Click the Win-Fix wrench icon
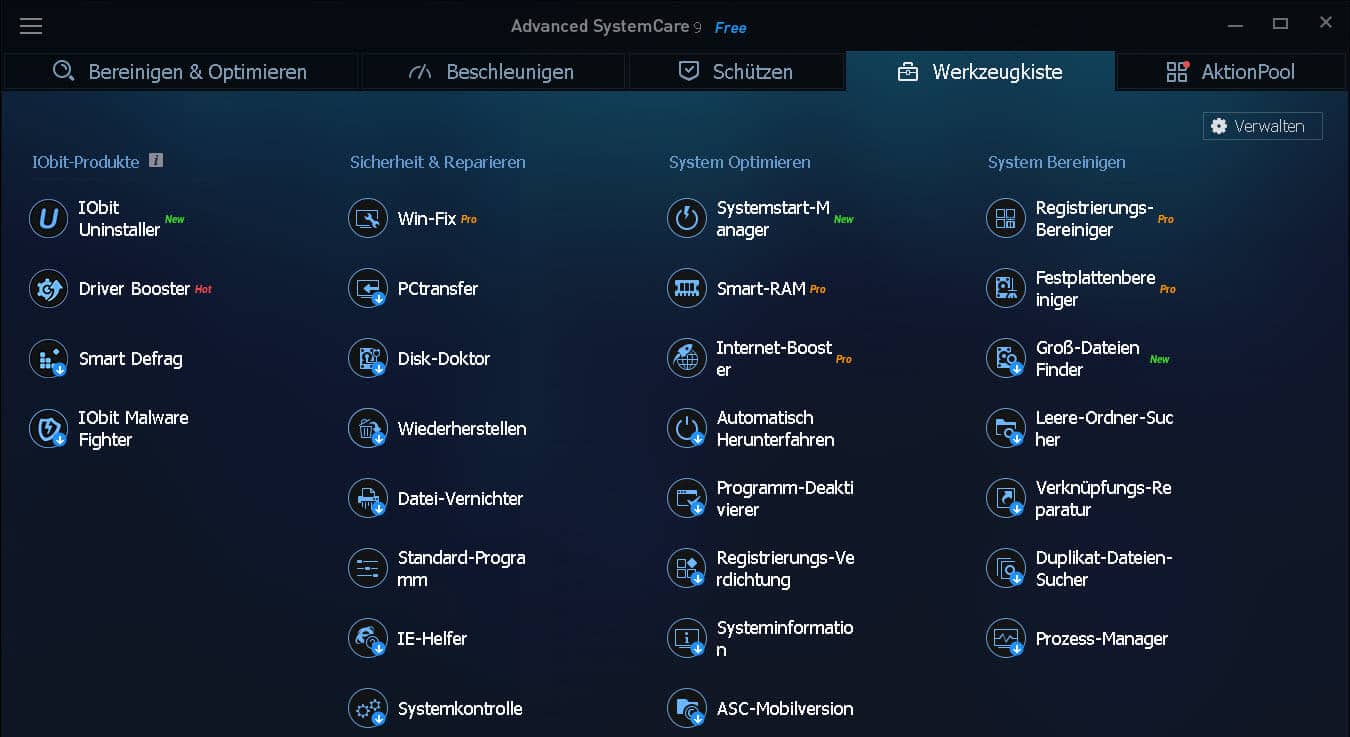 367,218
